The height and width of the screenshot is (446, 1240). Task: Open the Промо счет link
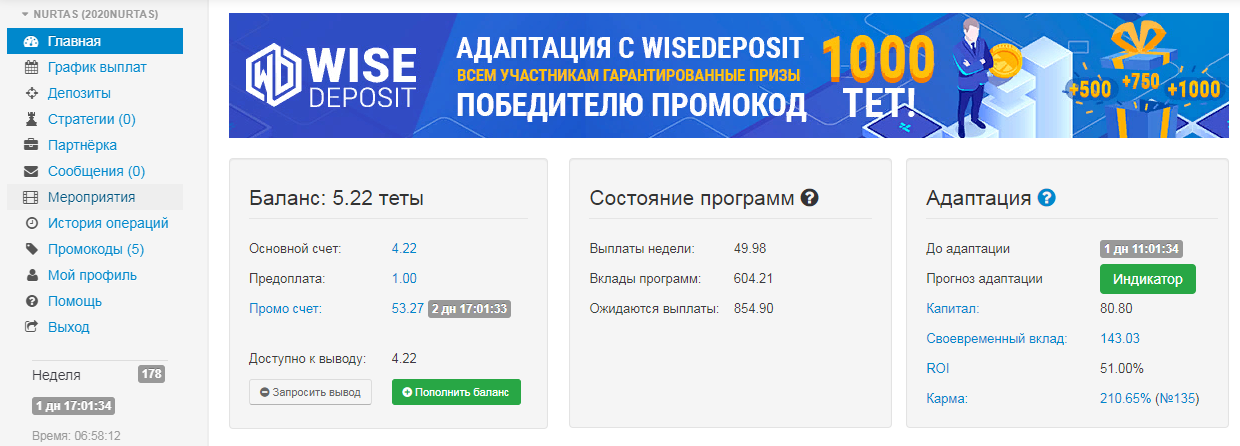coord(286,309)
